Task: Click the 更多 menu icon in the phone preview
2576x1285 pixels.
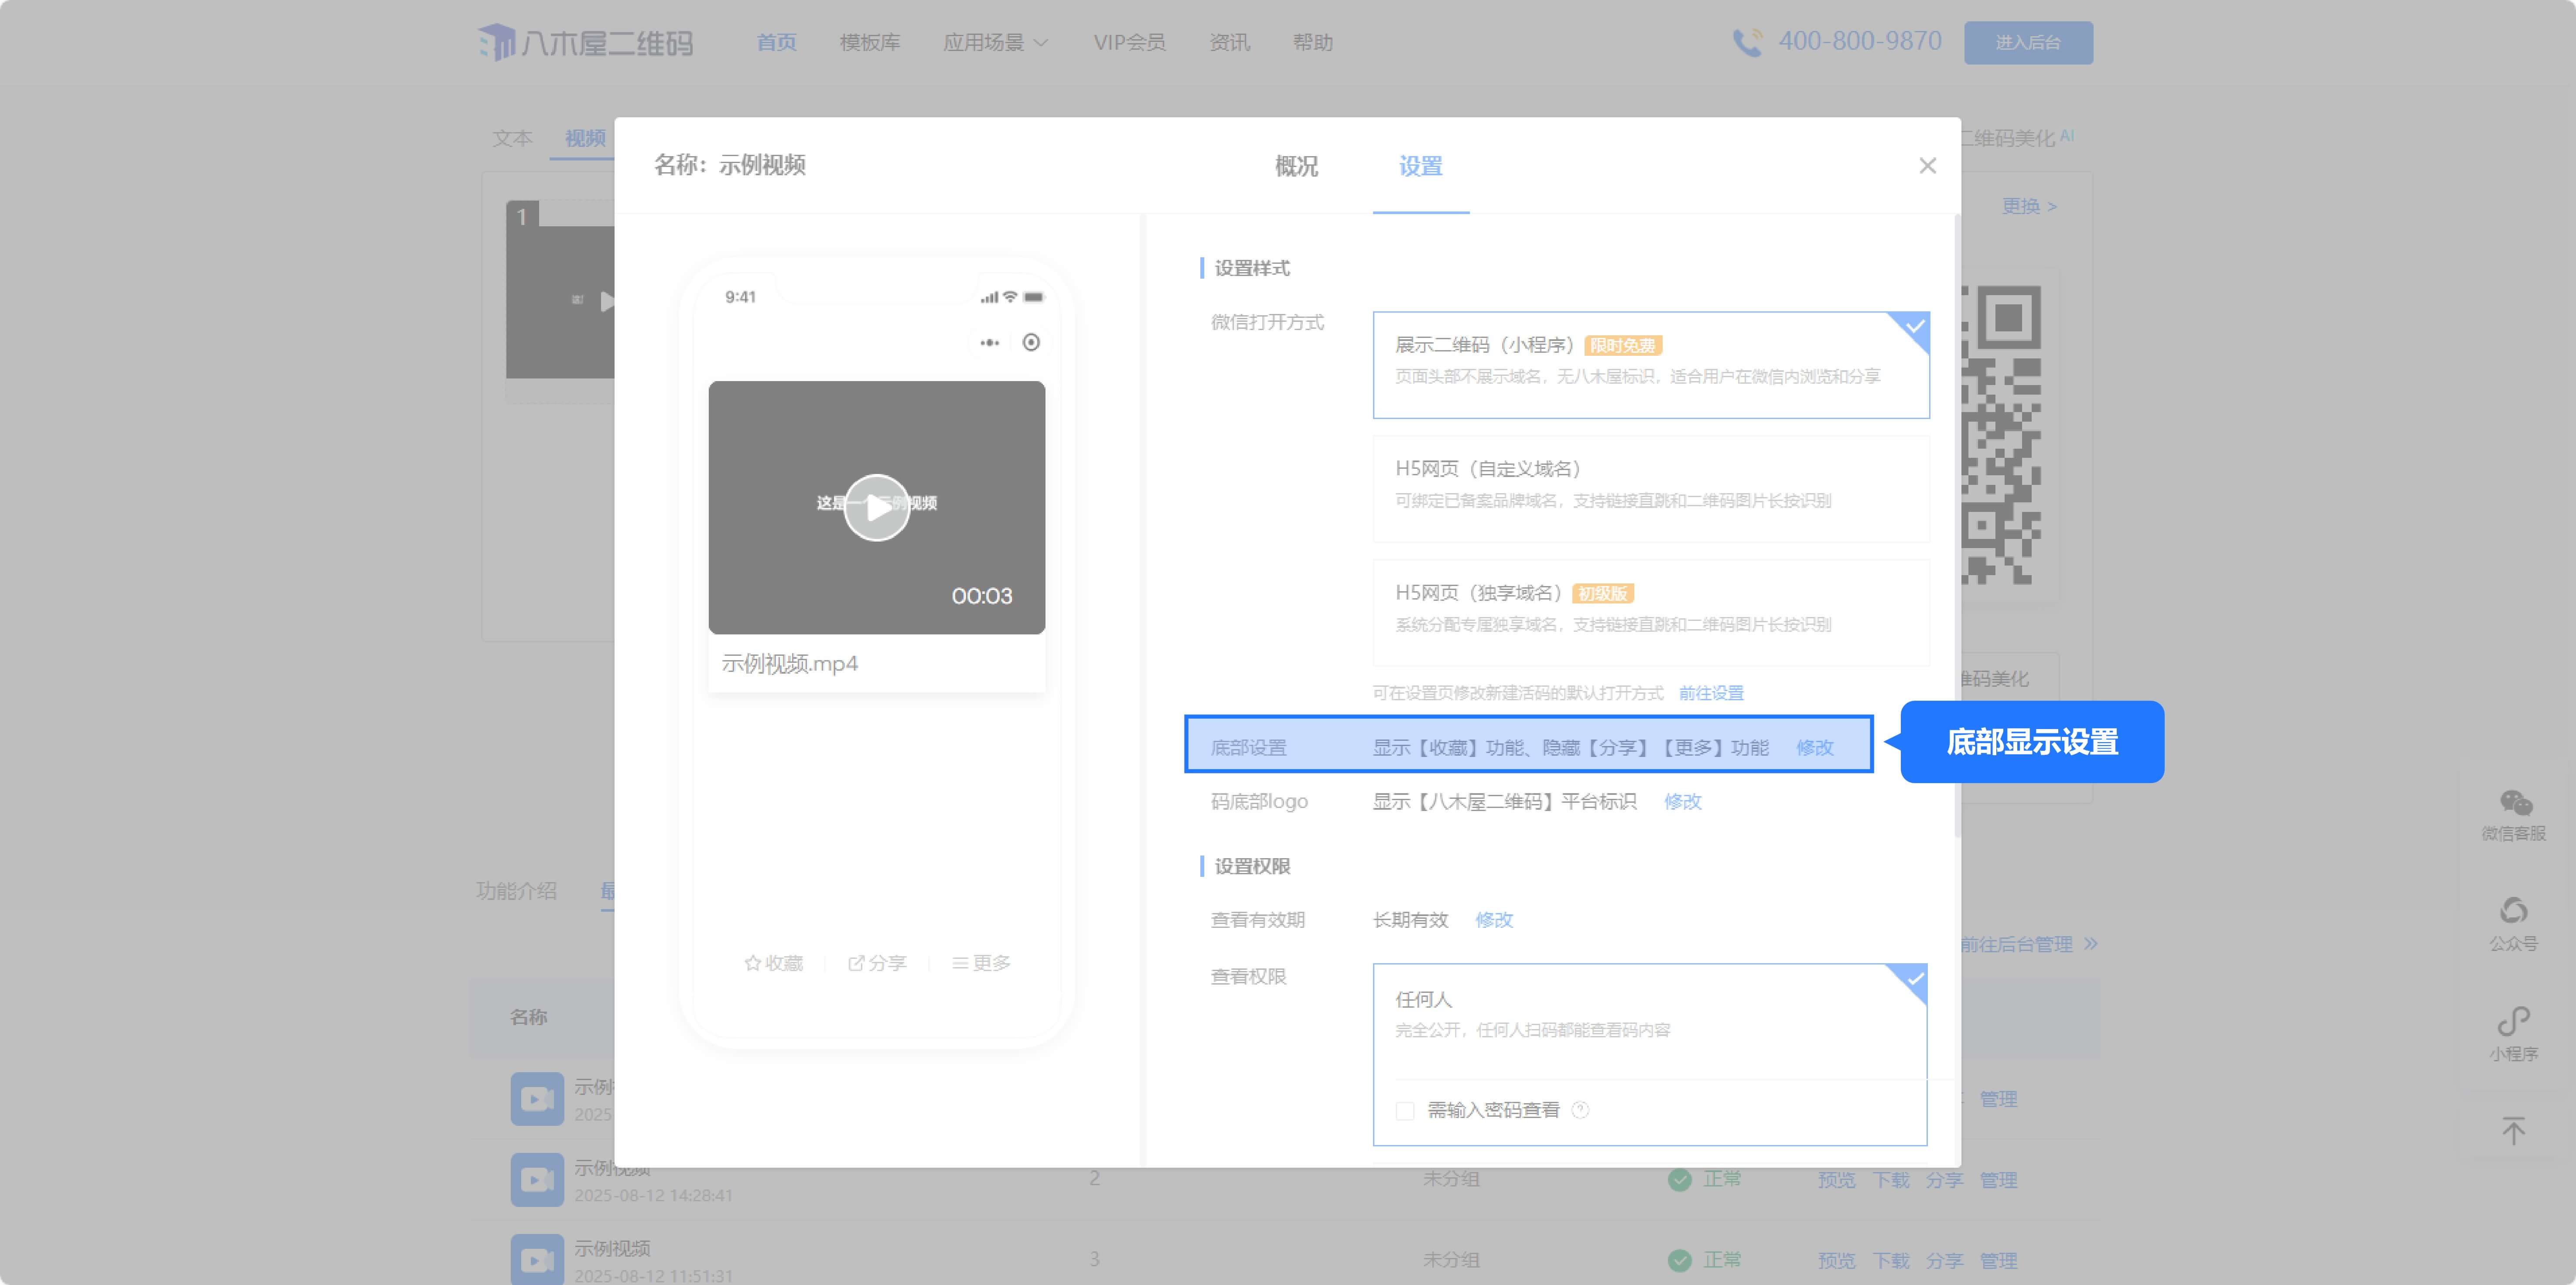Action: point(960,963)
